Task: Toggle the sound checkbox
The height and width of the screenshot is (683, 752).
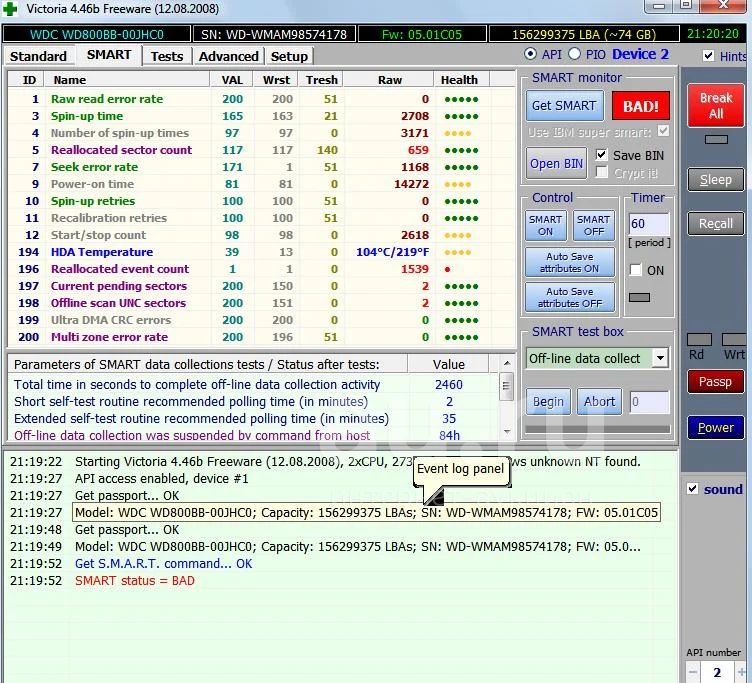Action: [693, 489]
